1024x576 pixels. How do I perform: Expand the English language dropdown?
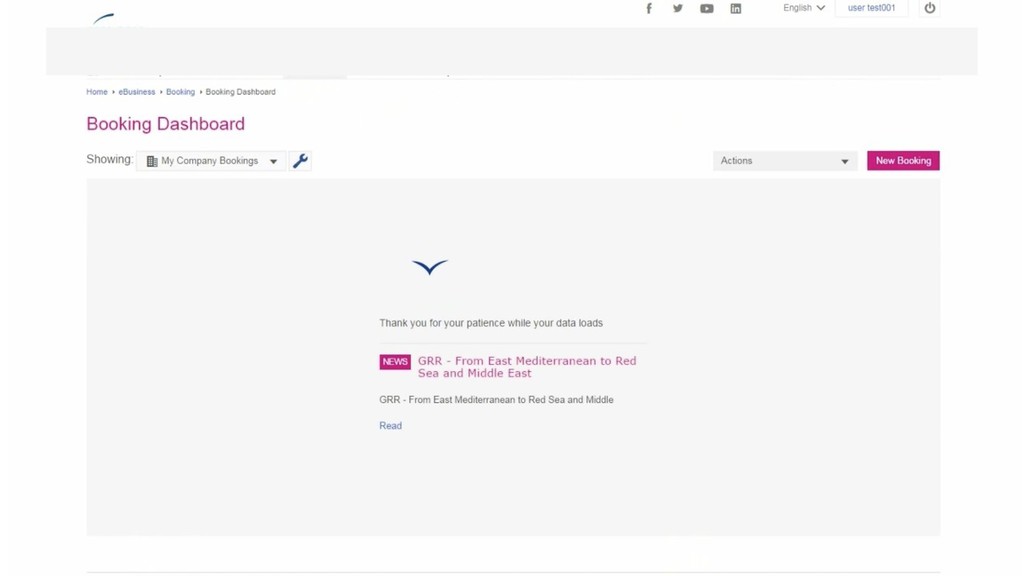[804, 8]
